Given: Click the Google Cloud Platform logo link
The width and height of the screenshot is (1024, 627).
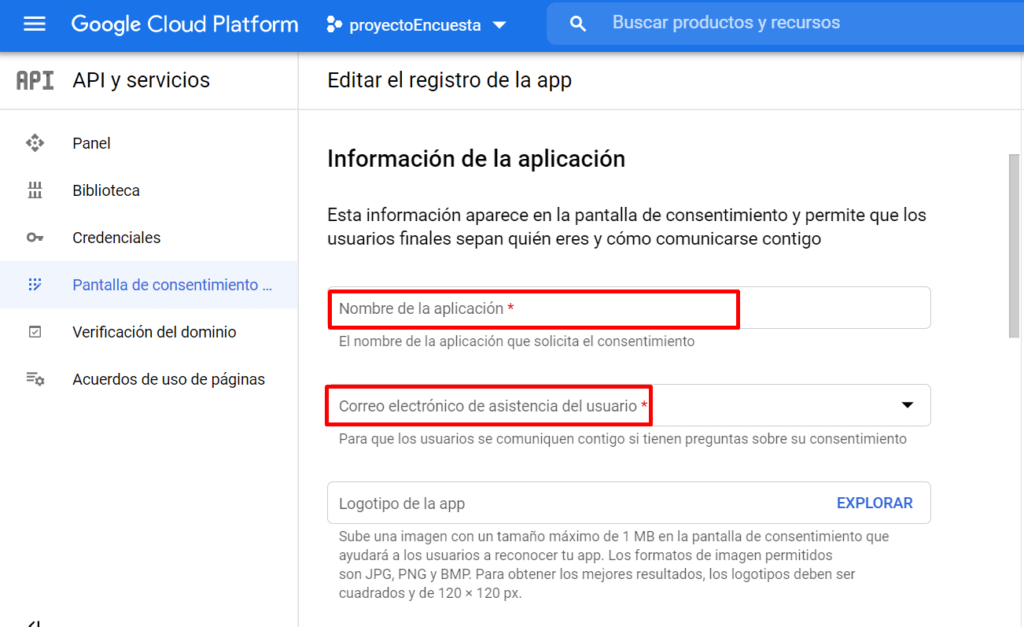Looking at the screenshot, I should [185, 24].
